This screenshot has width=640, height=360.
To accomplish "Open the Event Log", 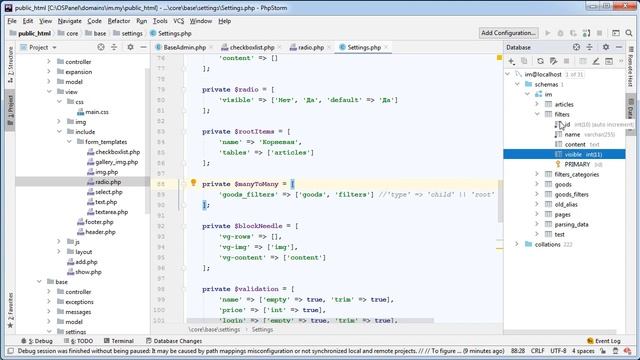I will (x=604, y=341).
